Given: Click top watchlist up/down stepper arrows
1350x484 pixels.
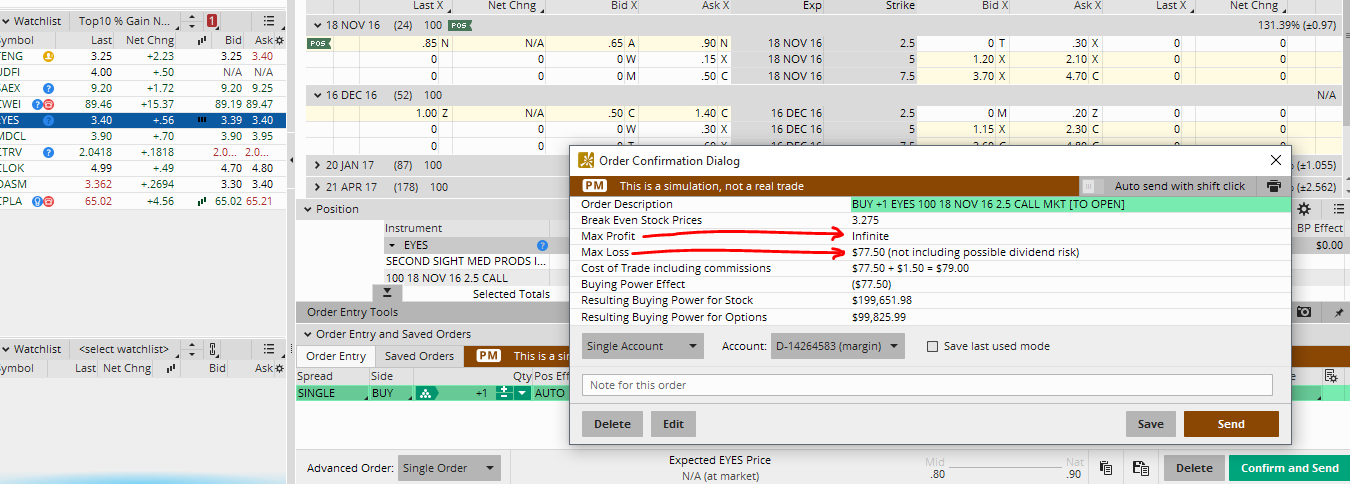Looking at the screenshot, I should pyautogui.click(x=192, y=20).
